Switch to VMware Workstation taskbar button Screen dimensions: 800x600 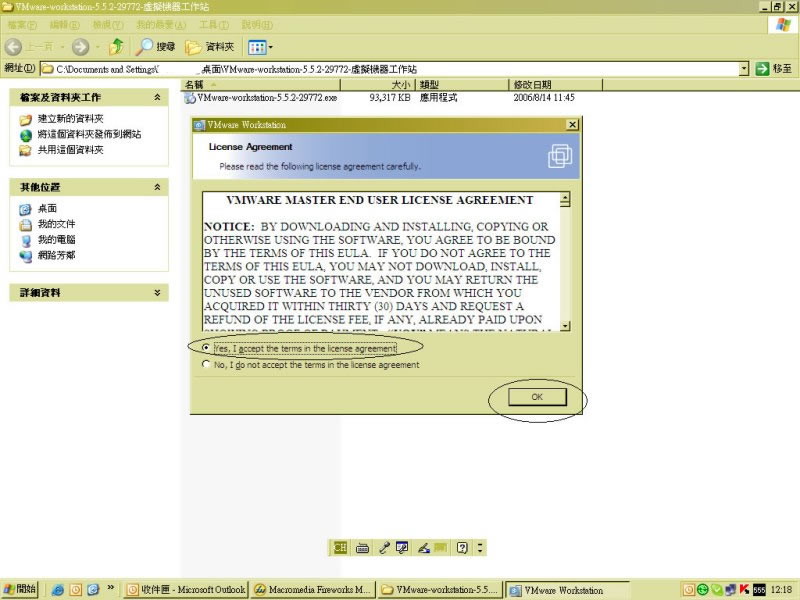(566, 590)
